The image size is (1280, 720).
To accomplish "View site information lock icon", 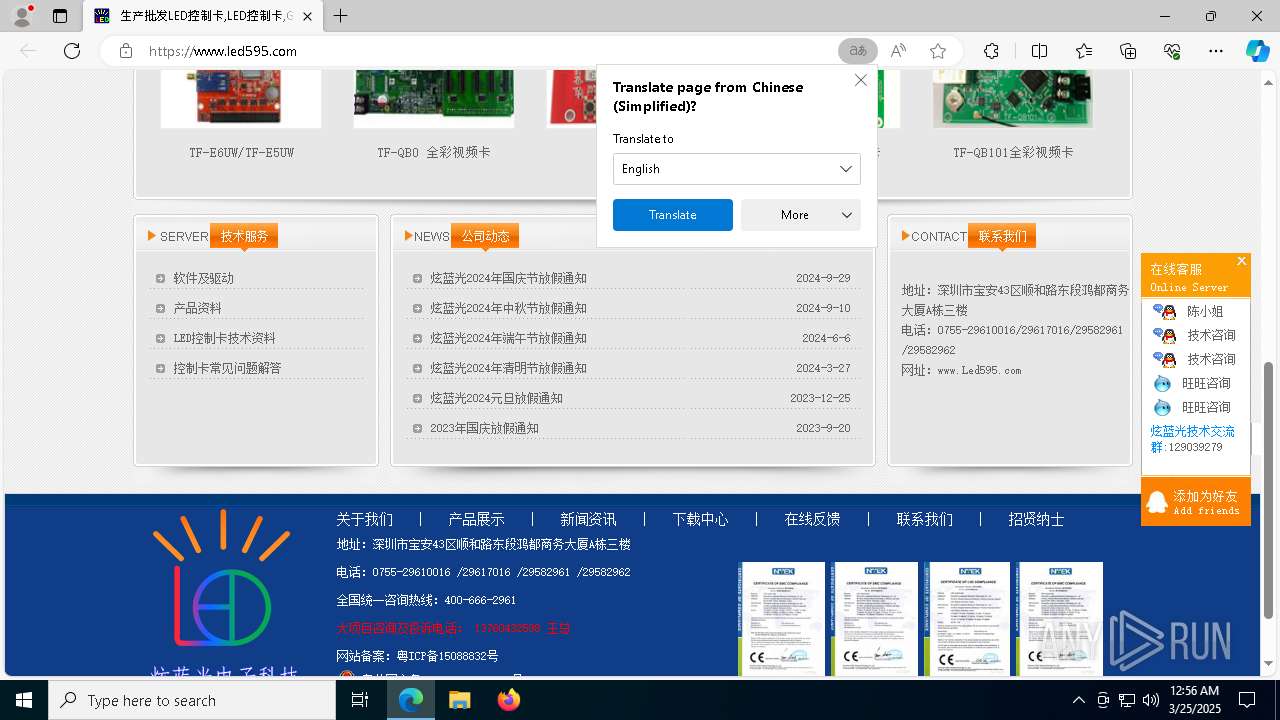I will coord(125,51).
